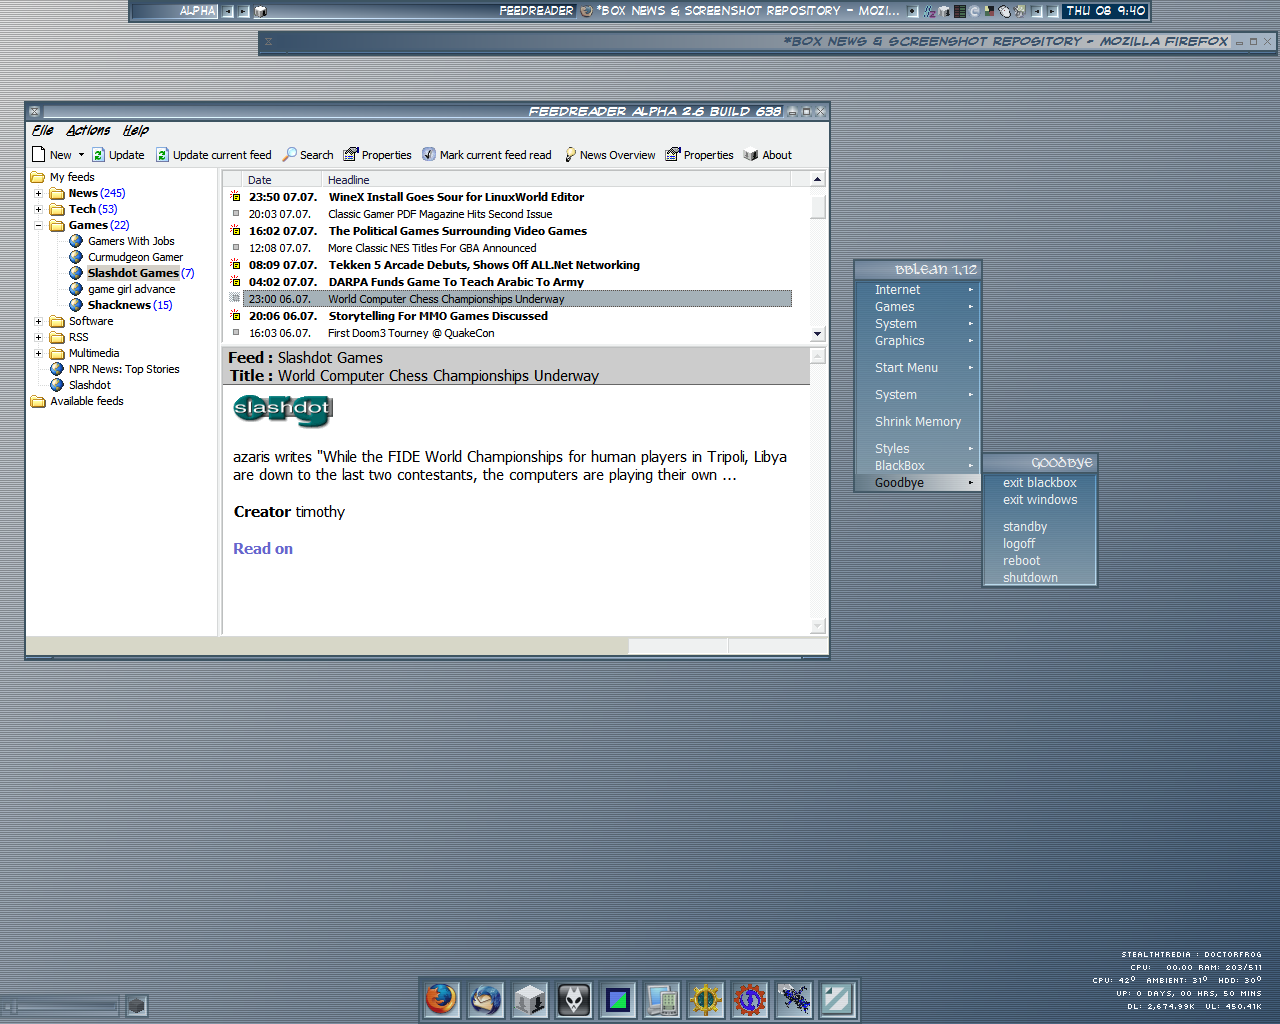1280x1024 pixels.
Task: Open Search from FeedReader toolbar
Action: coord(308,155)
